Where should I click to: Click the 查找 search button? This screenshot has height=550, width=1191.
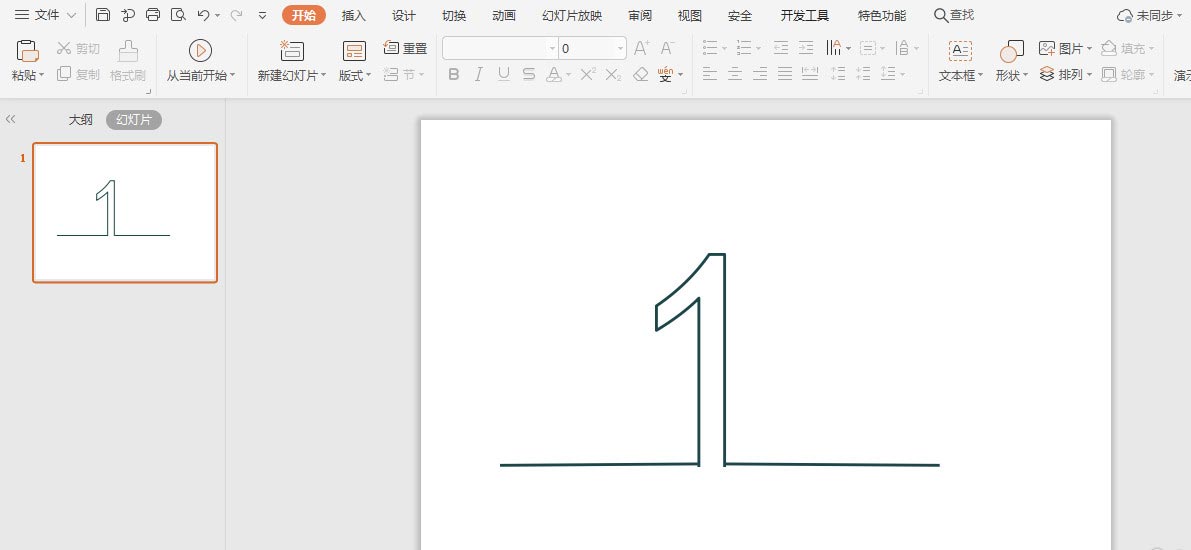click(x=954, y=15)
